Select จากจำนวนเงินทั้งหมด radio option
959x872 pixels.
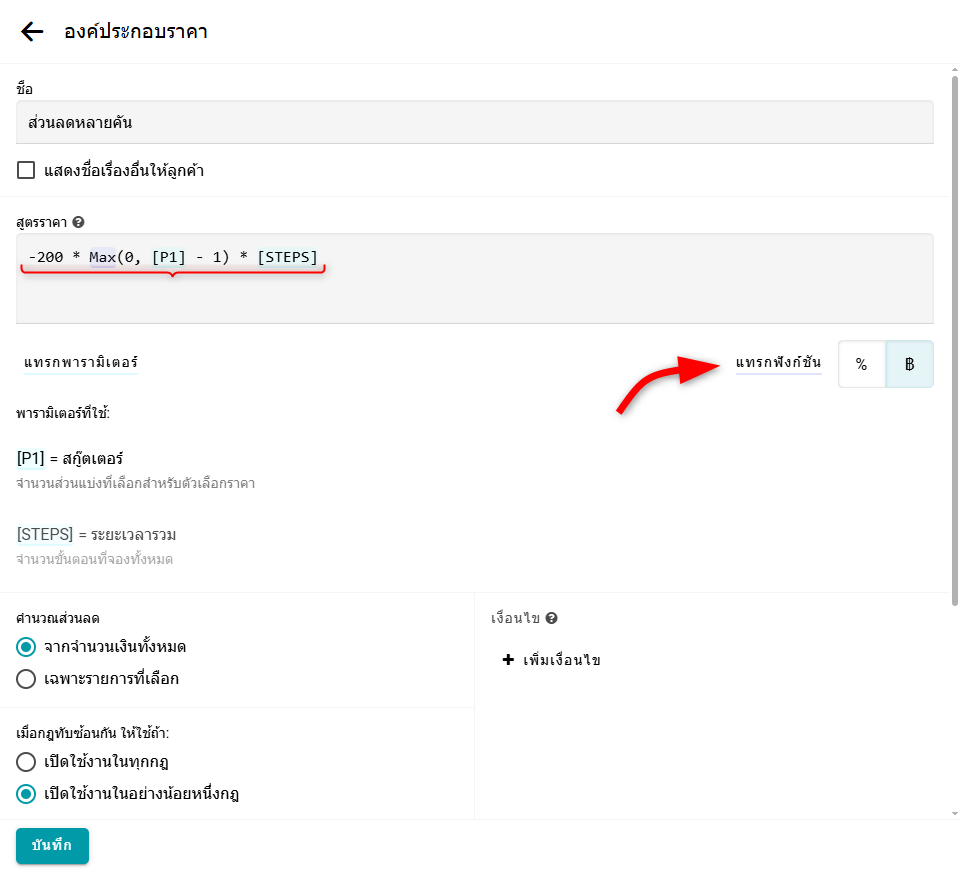click(27, 647)
